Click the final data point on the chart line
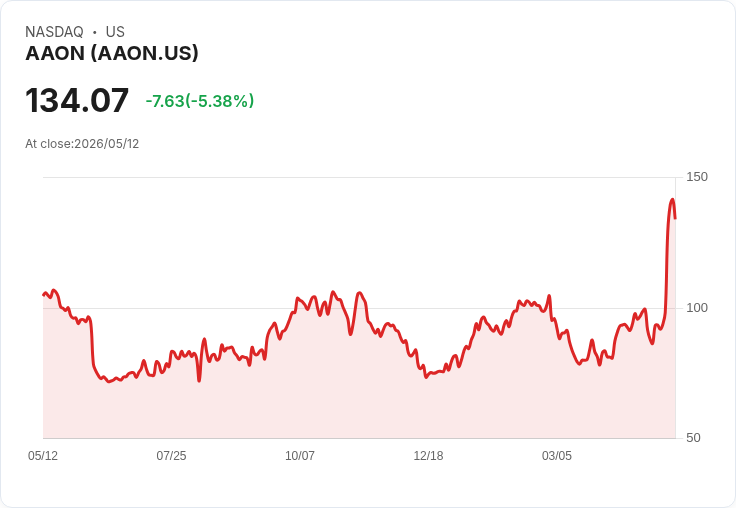 pyautogui.click(x=675, y=218)
